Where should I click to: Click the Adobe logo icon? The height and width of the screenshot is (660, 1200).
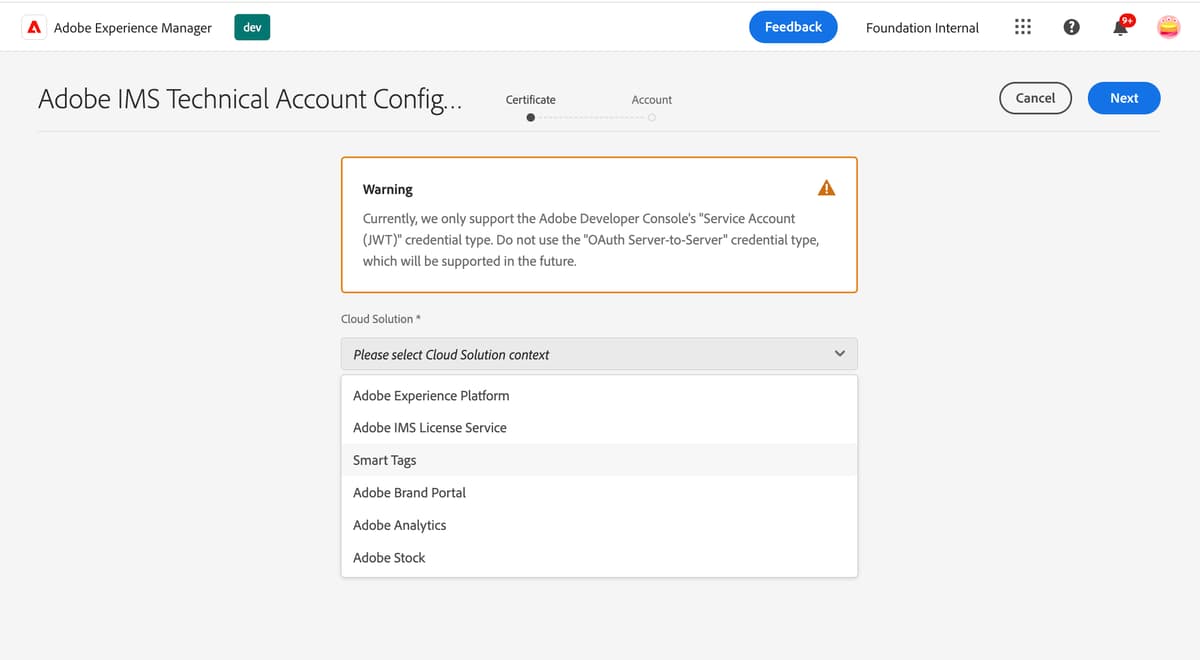pyautogui.click(x=35, y=28)
